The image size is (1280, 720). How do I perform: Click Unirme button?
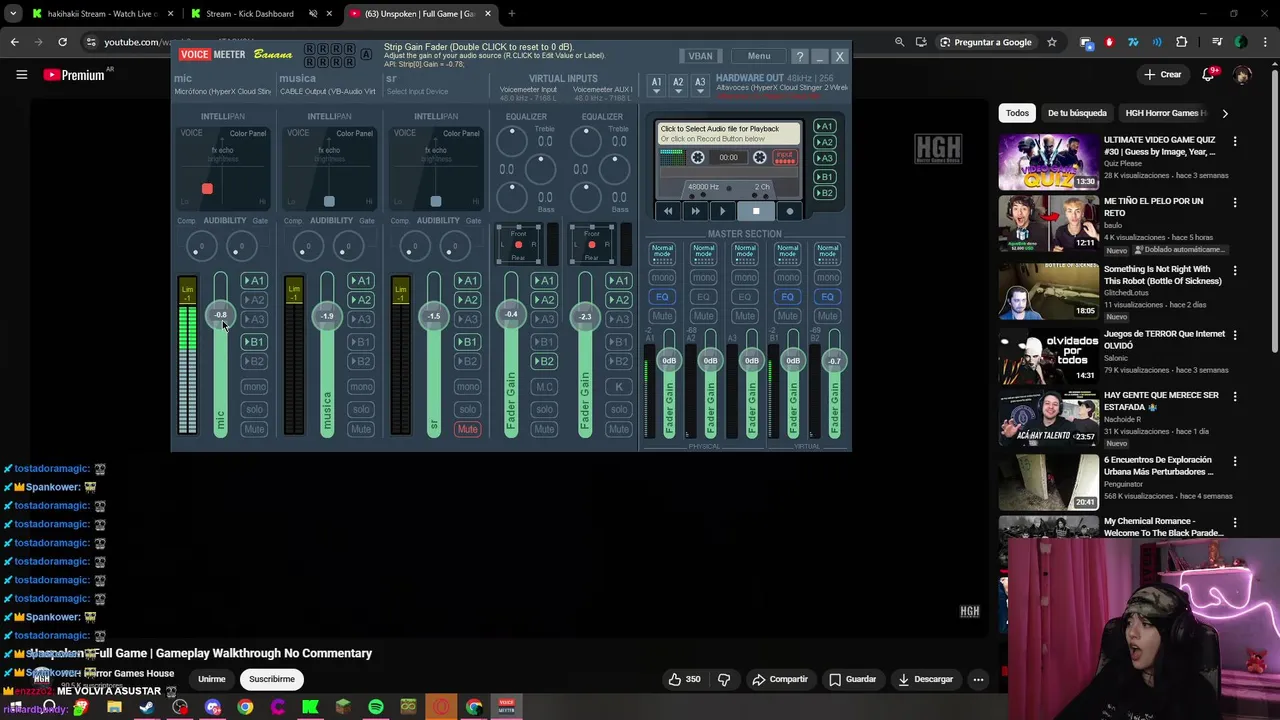(x=211, y=679)
